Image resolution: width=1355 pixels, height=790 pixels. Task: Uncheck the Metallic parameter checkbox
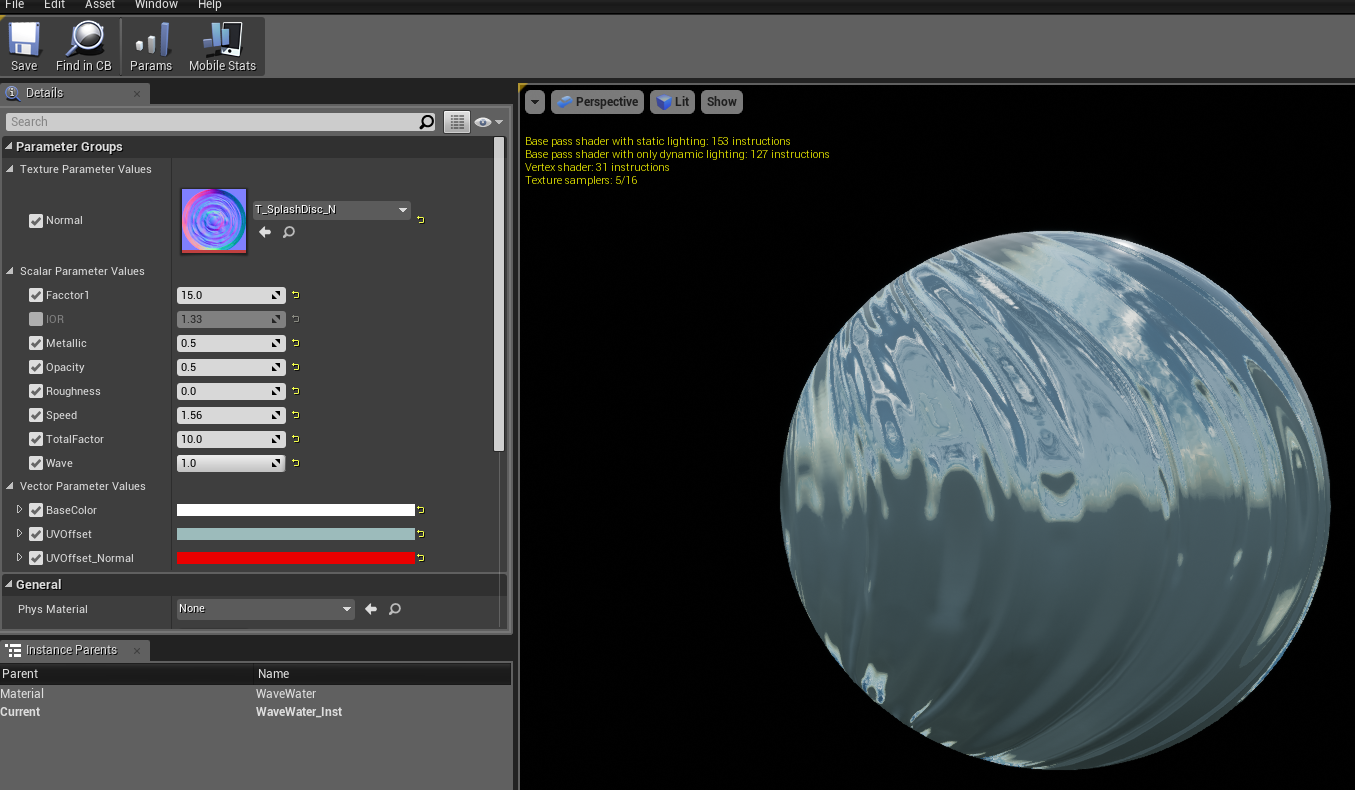pos(36,343)
